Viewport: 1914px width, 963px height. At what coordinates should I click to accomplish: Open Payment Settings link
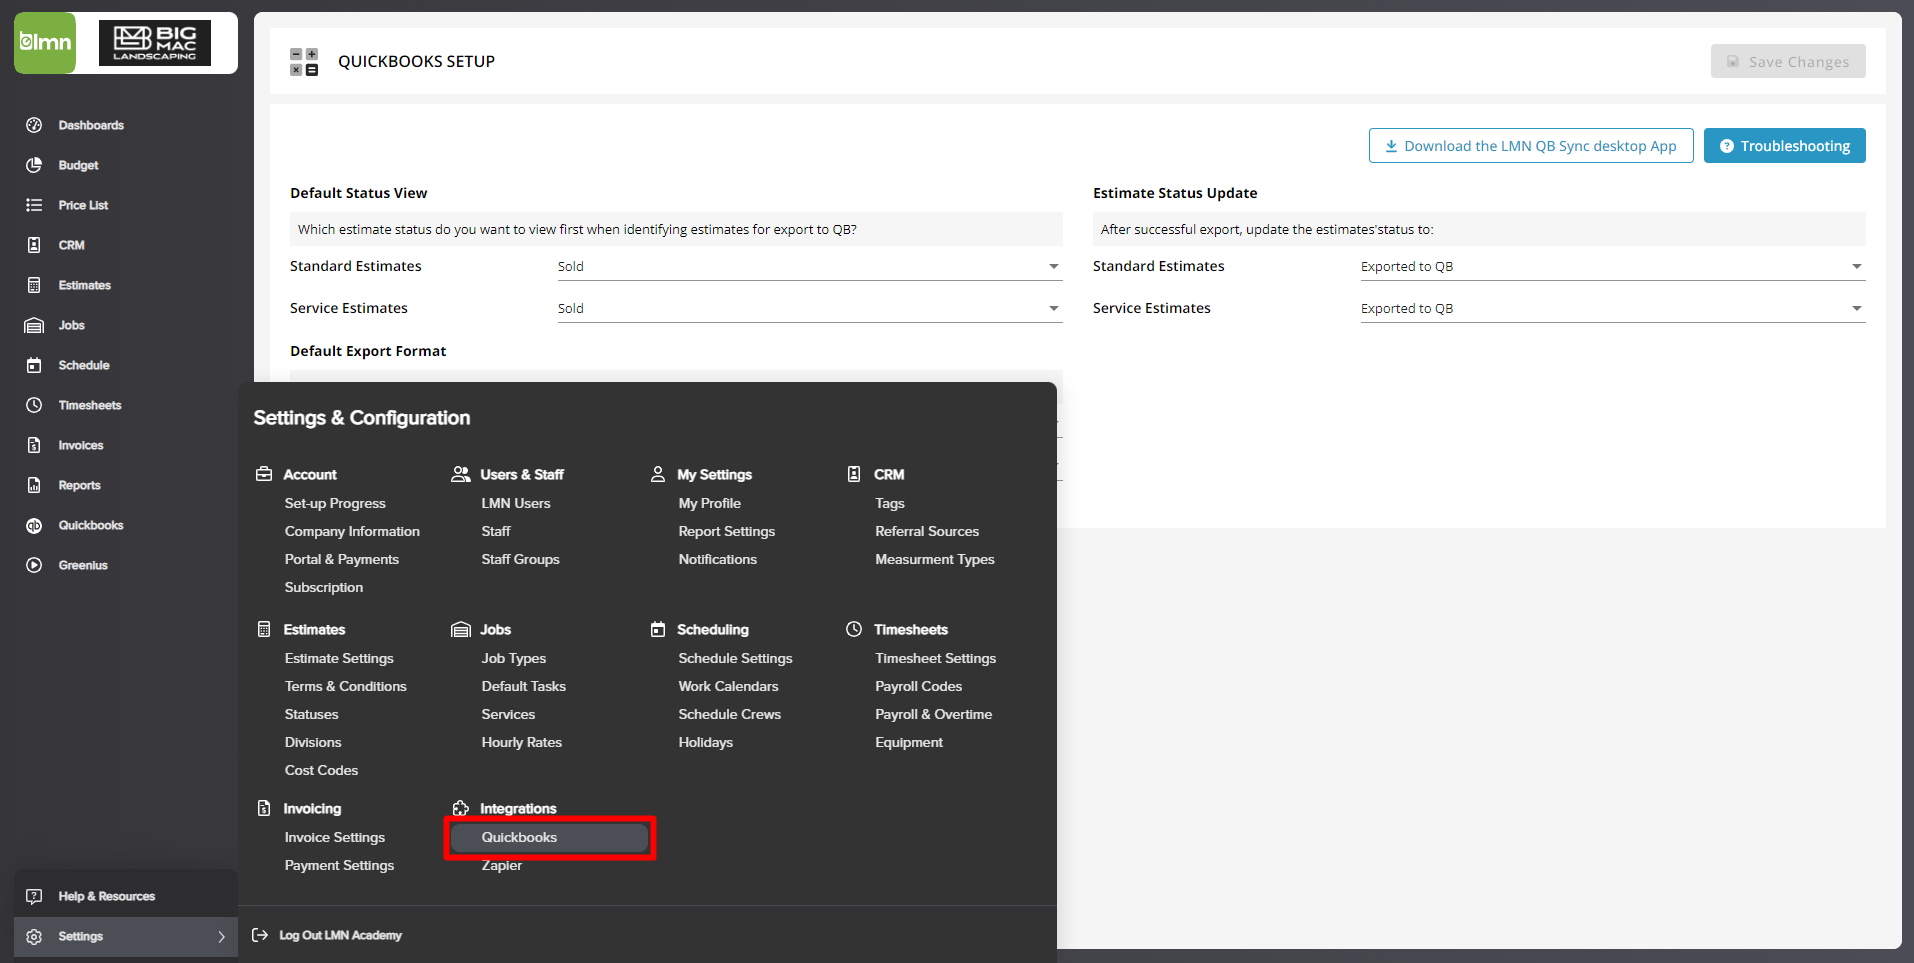(339, 866)
